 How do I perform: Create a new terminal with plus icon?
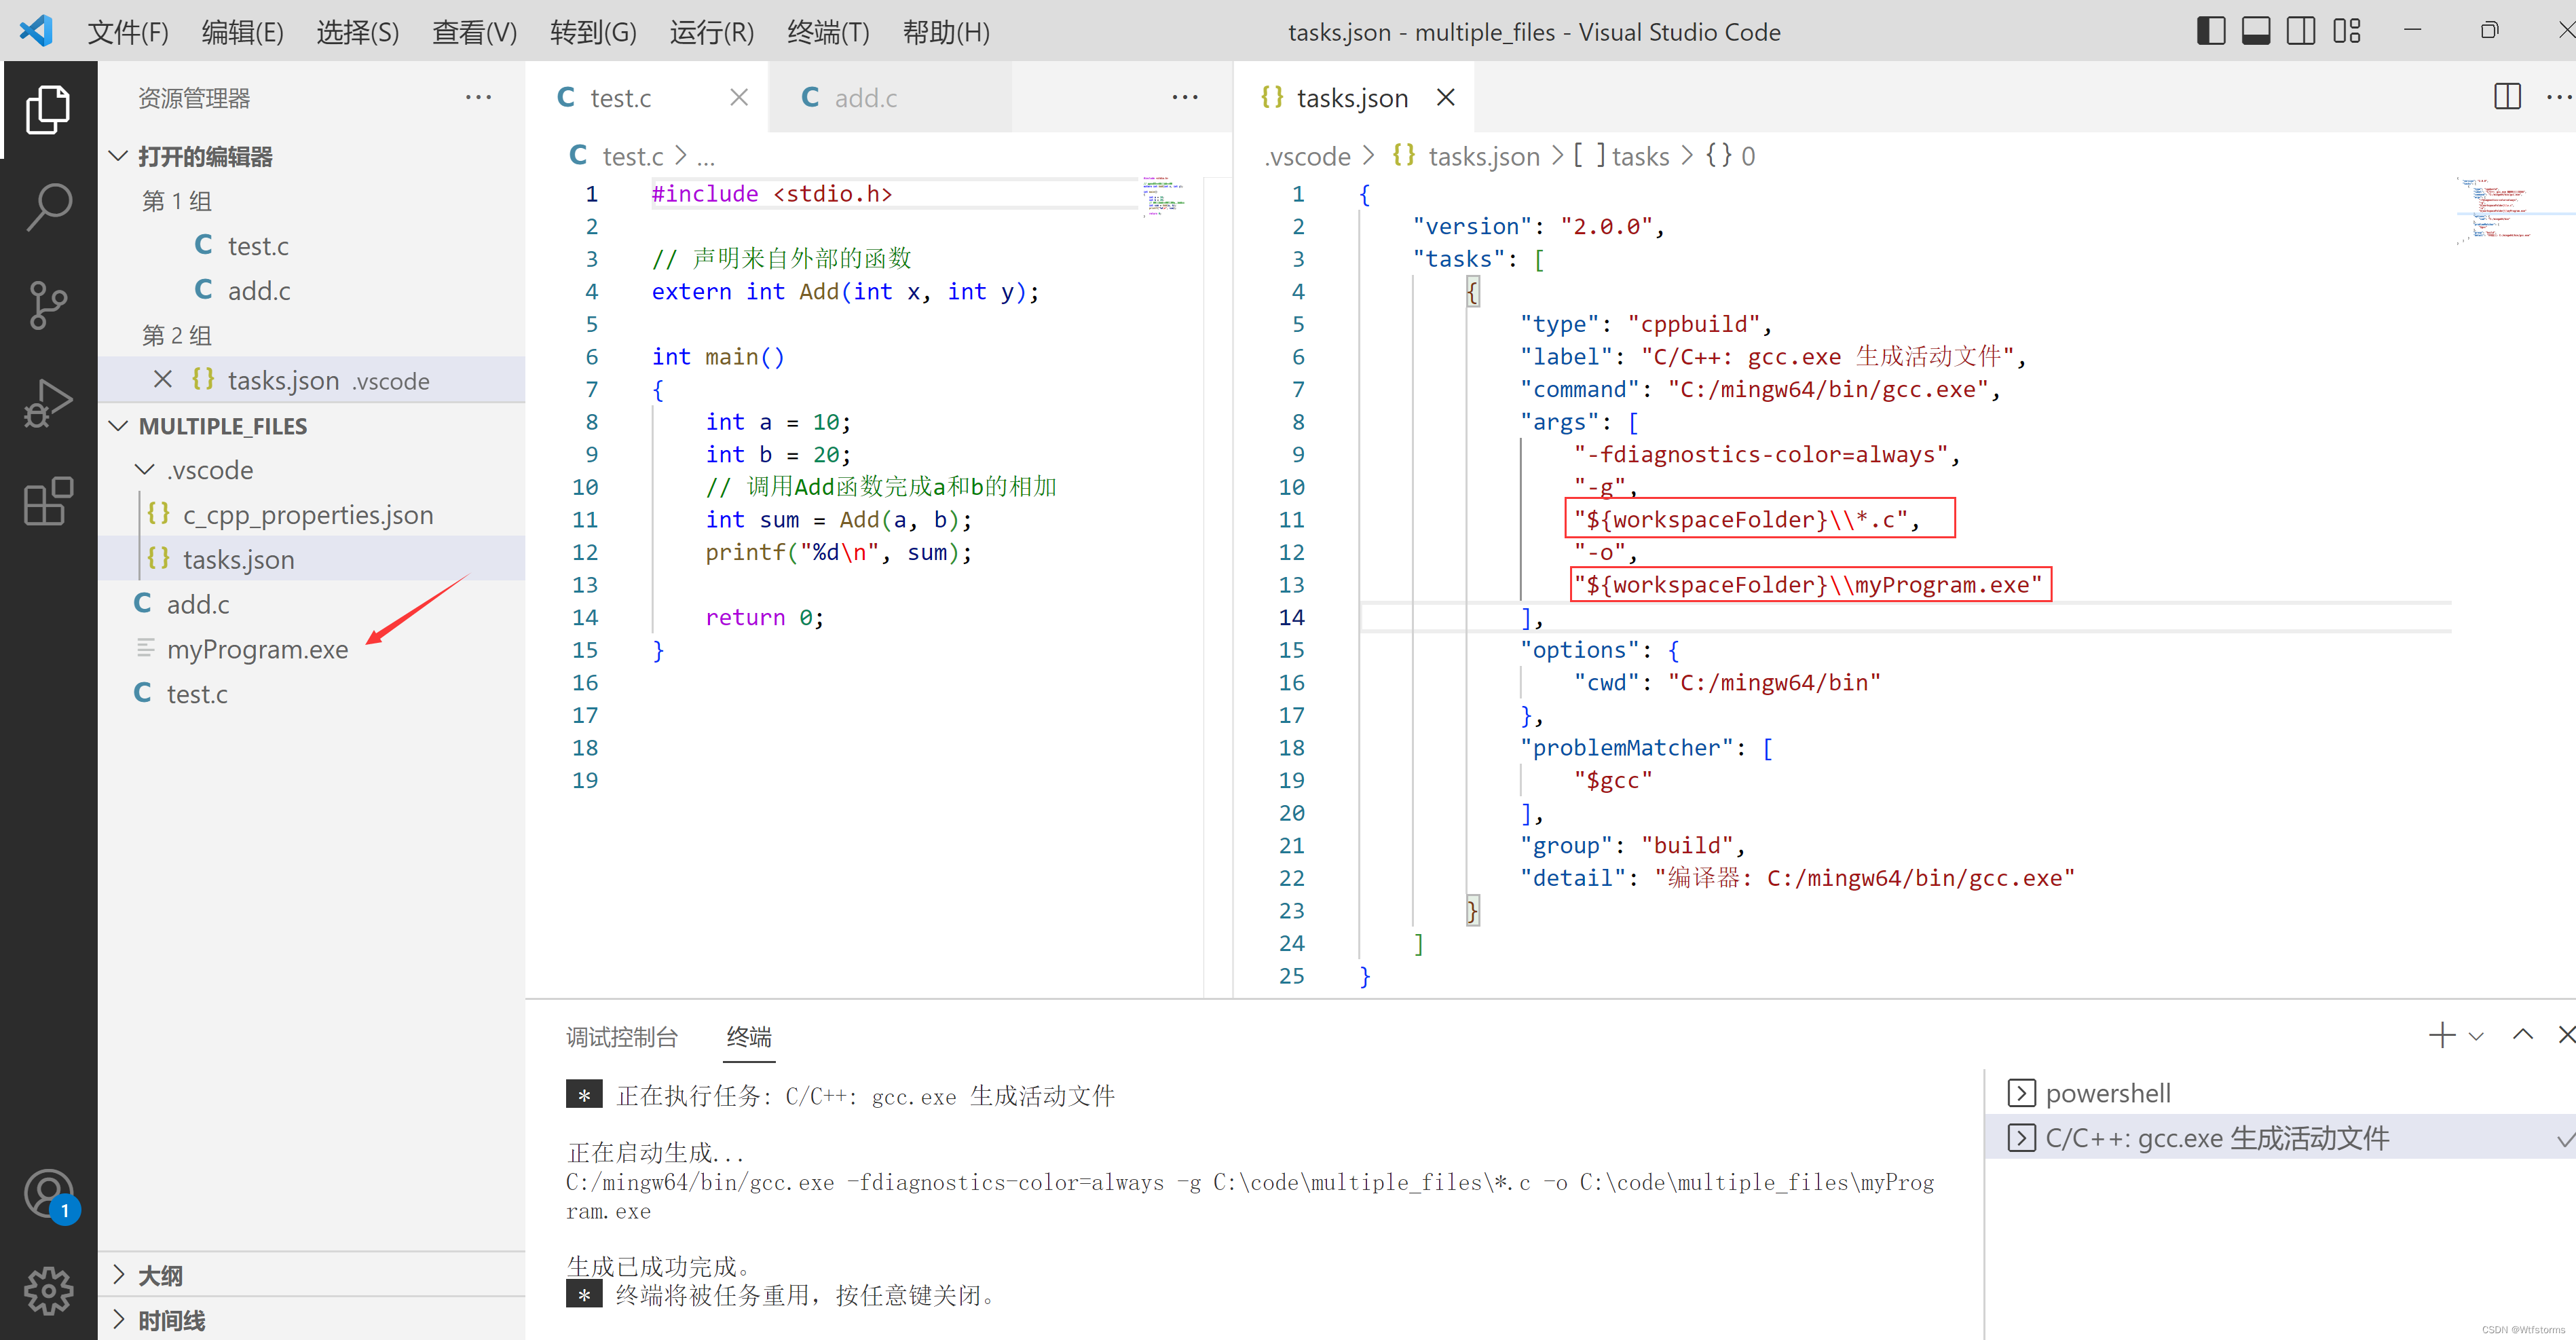[2442, 1035]
